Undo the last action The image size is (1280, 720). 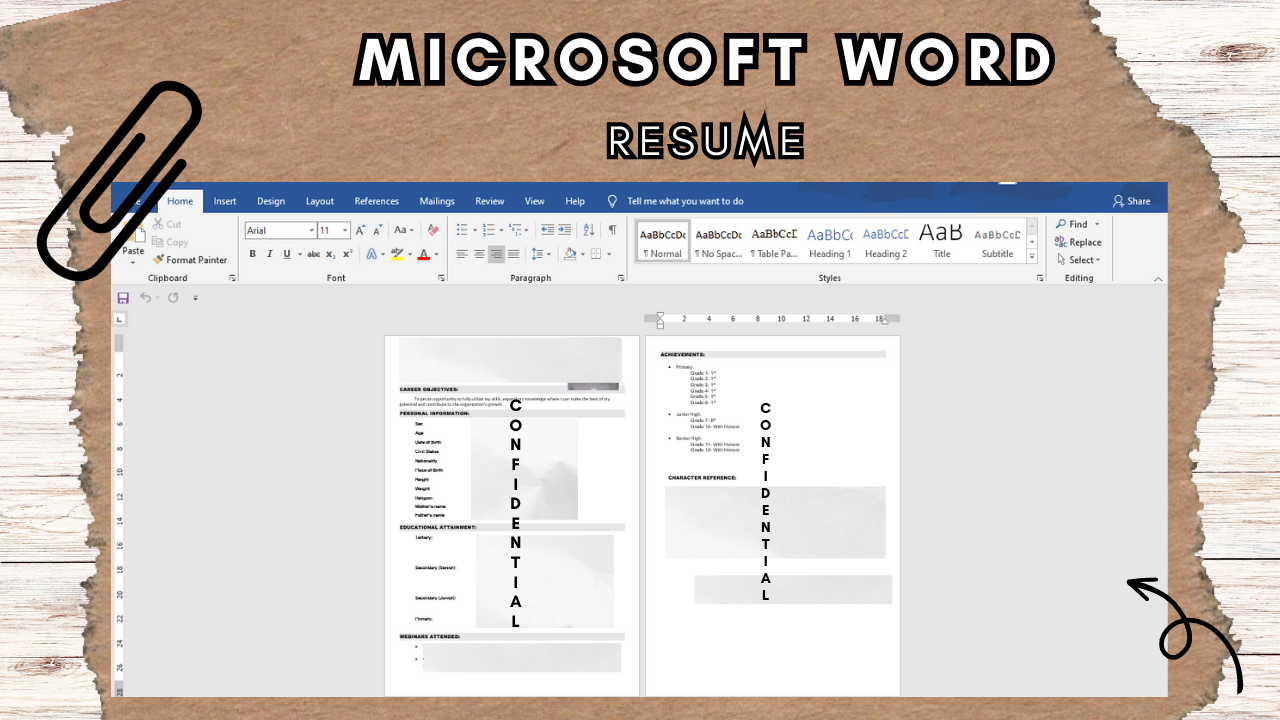click(x=145, y=298)
